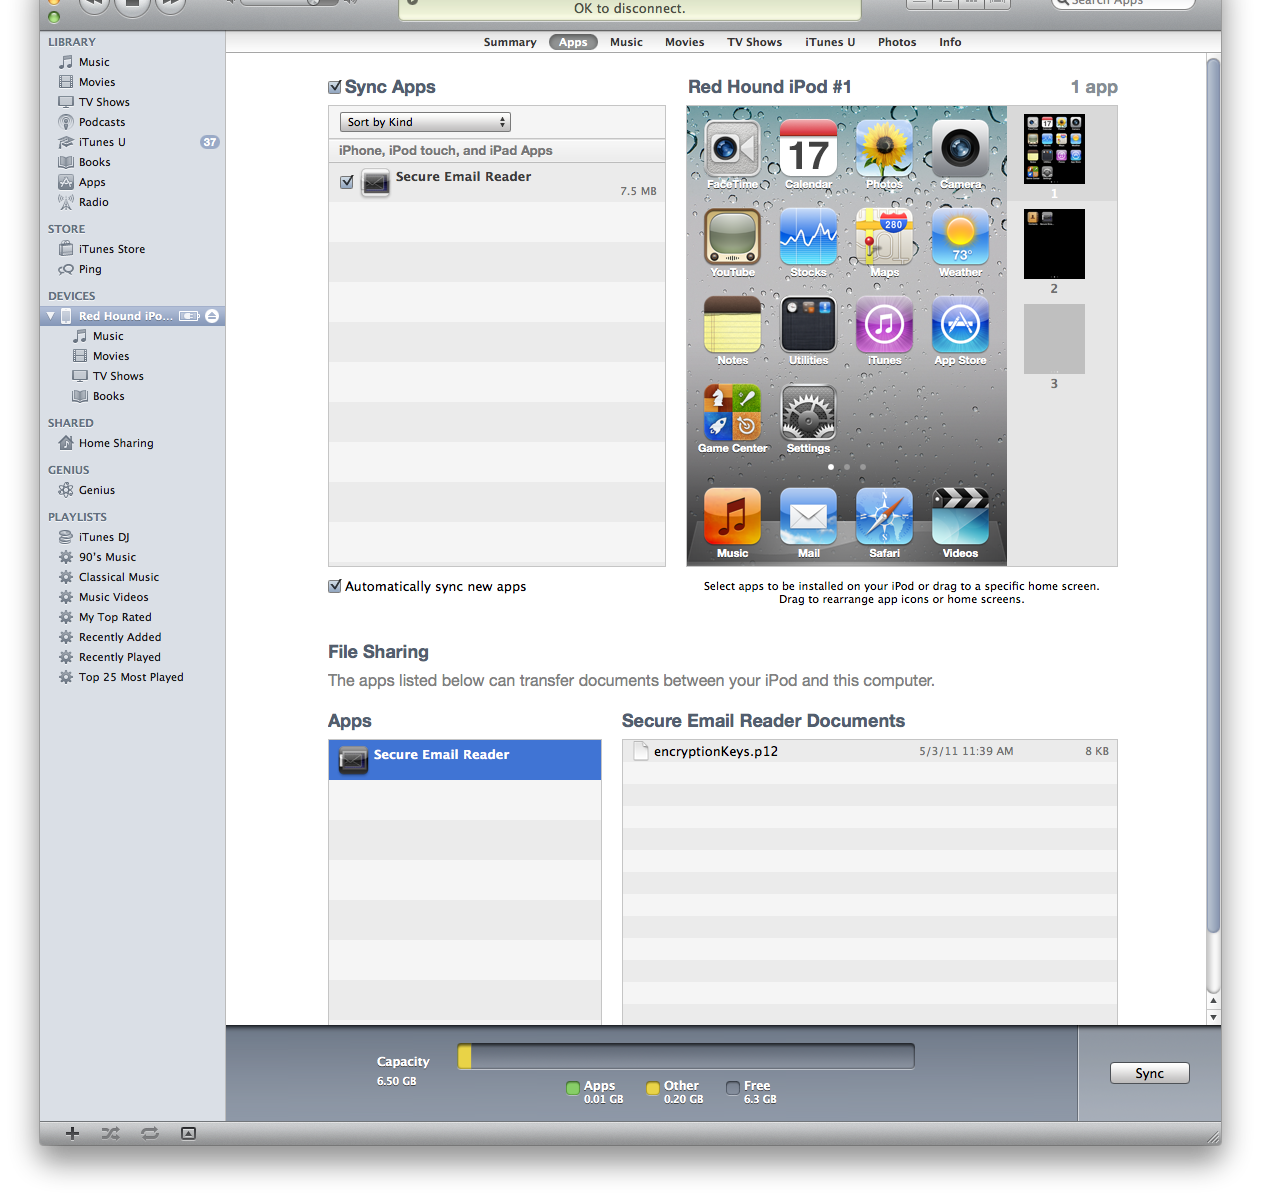The height and width of the screenshot is (1200, 1261).
Task: Toggle the Sync Apps checkbox
Action: click(335, 88)
